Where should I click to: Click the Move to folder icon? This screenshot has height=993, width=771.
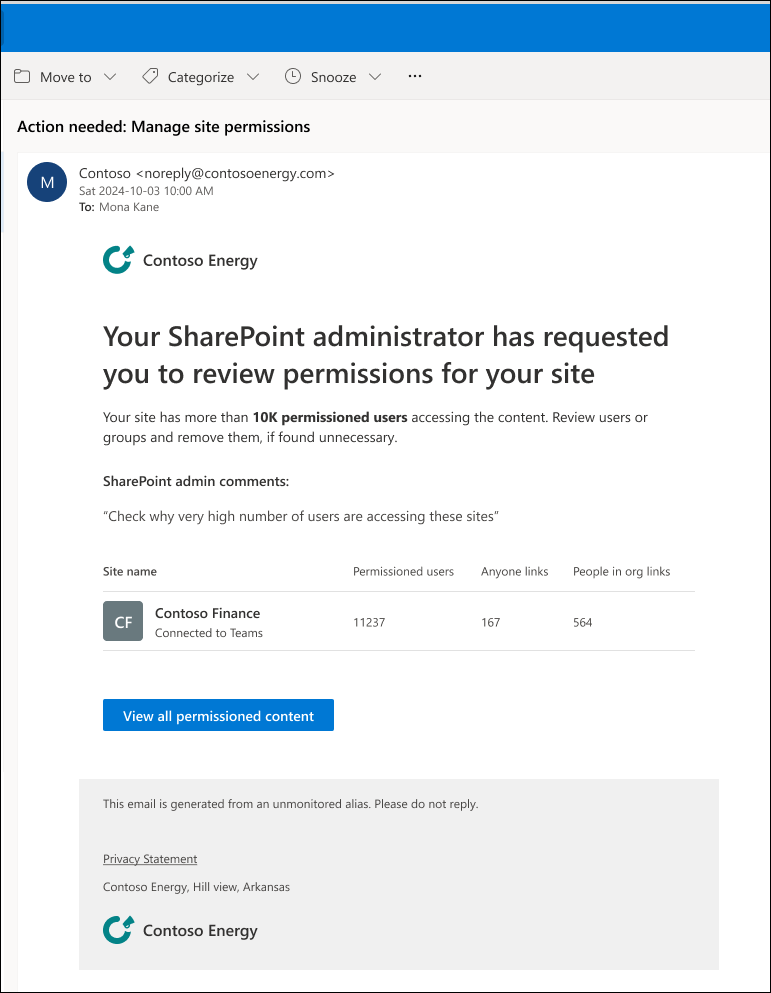[x=22, y=77]
